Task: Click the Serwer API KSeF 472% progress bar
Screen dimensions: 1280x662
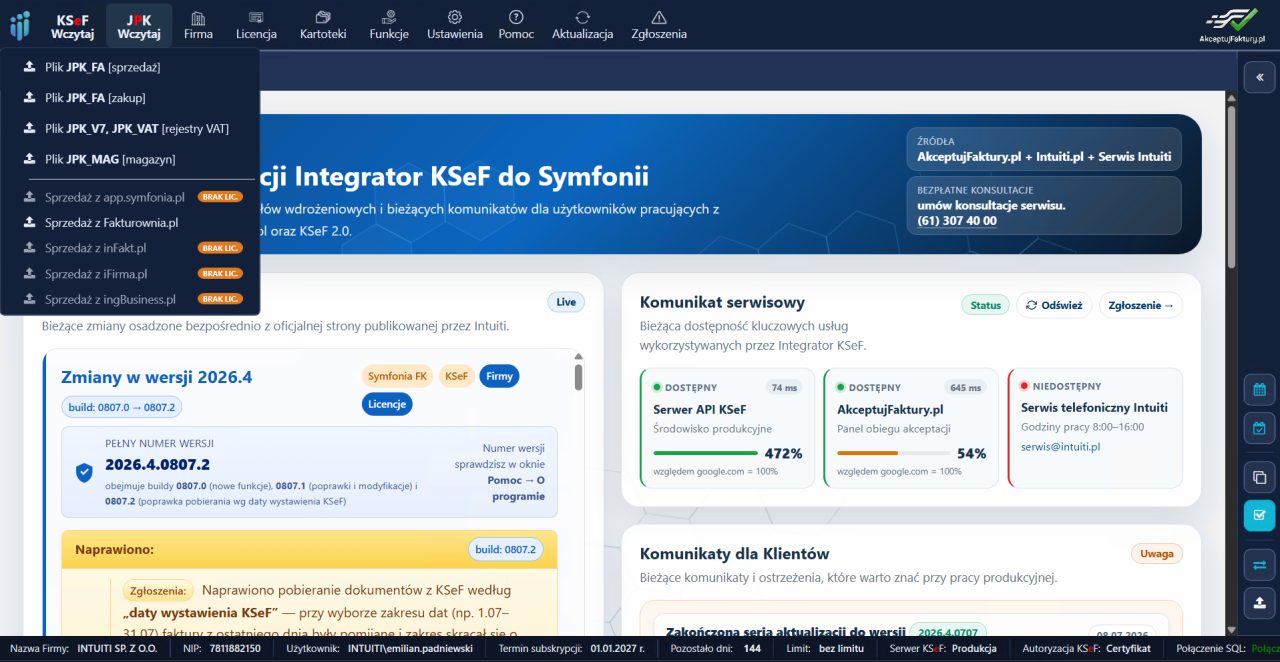Action: point(705,453)
